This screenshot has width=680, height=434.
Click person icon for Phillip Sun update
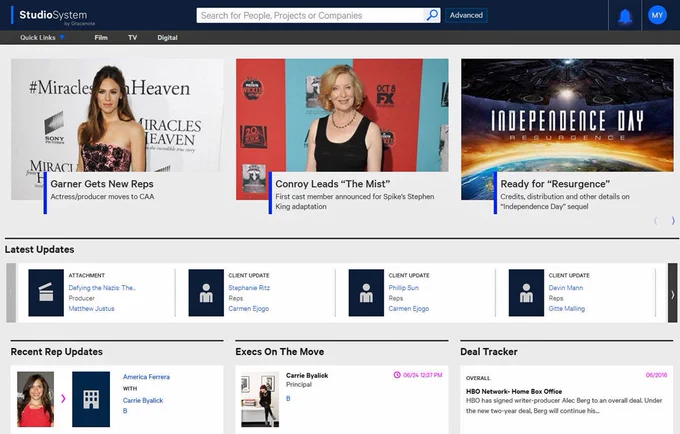pyautogui.click(x=366, y=293)
